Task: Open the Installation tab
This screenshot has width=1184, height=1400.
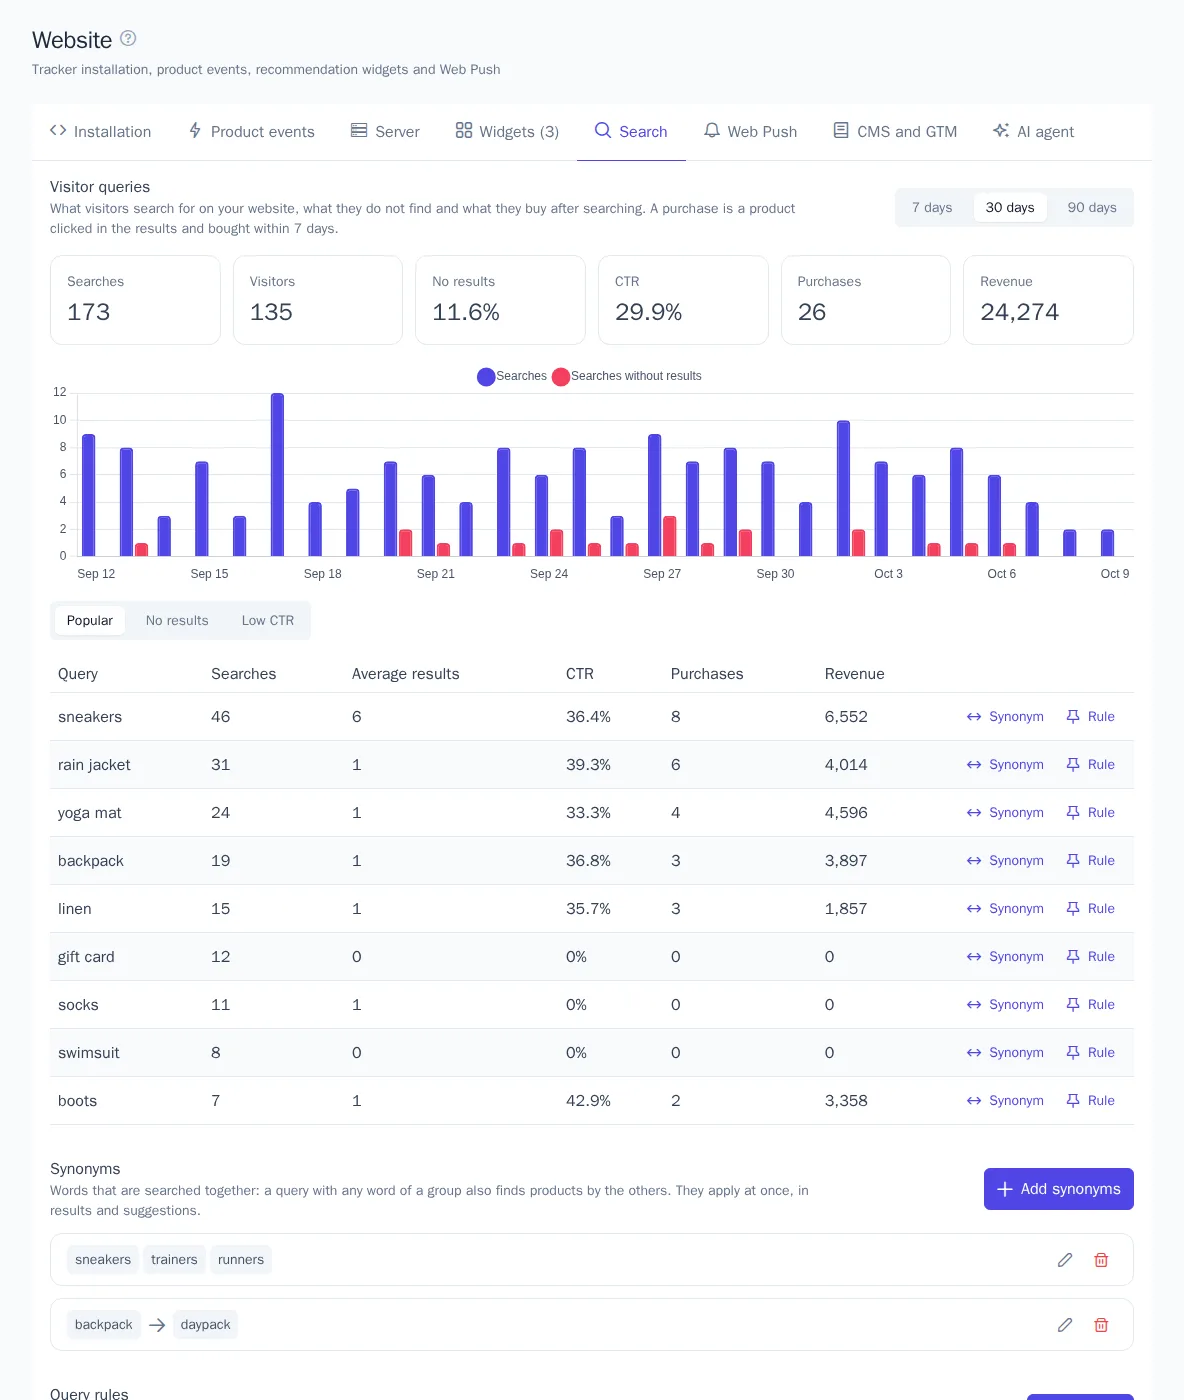Action: (100, 131)
